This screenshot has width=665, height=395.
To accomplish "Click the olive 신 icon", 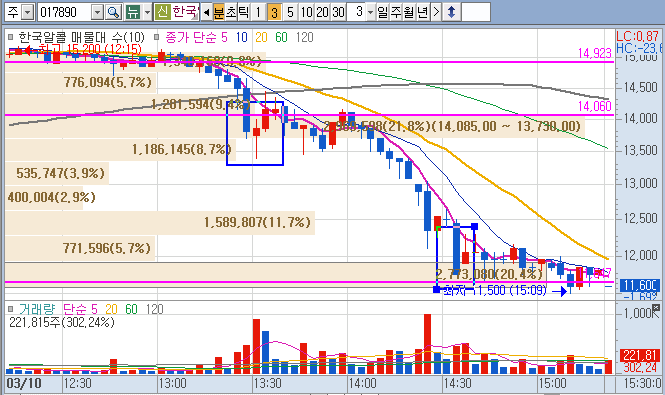I will pos(162,12).
